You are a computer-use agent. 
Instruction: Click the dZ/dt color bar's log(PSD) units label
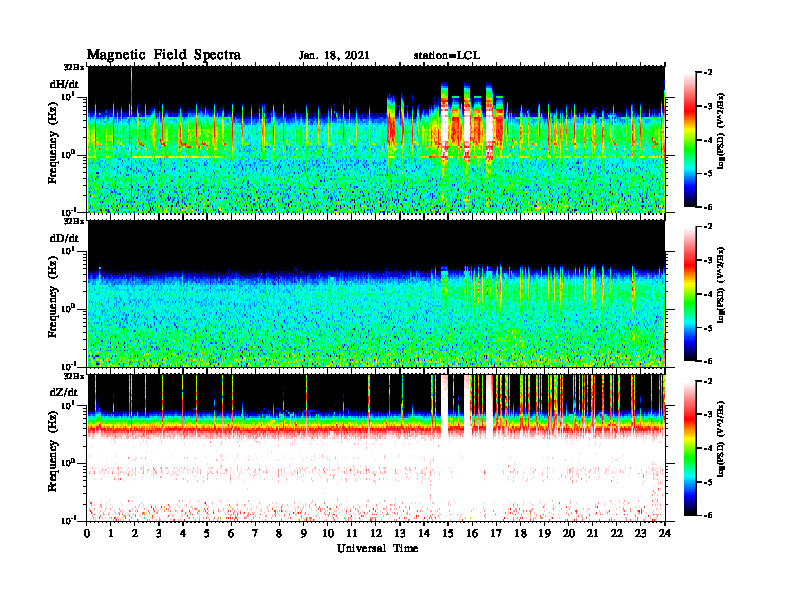[x=721, y=439]
